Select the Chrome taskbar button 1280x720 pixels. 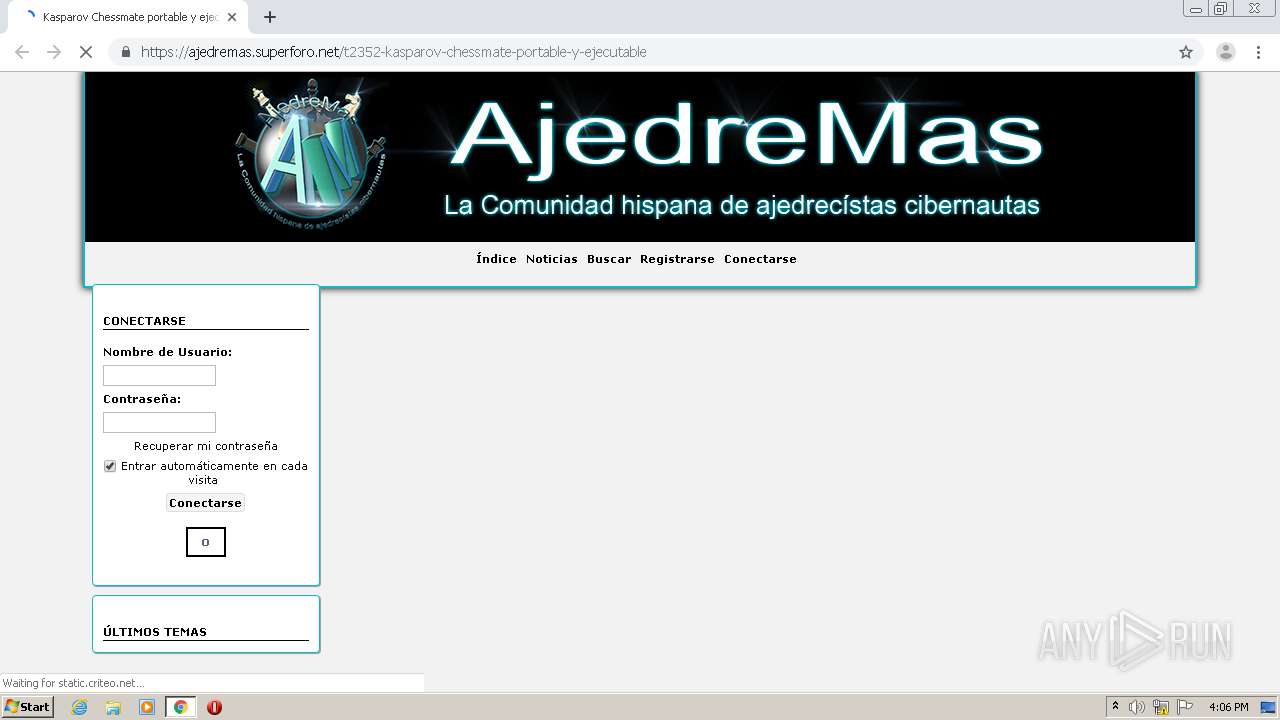pos(180,707)
